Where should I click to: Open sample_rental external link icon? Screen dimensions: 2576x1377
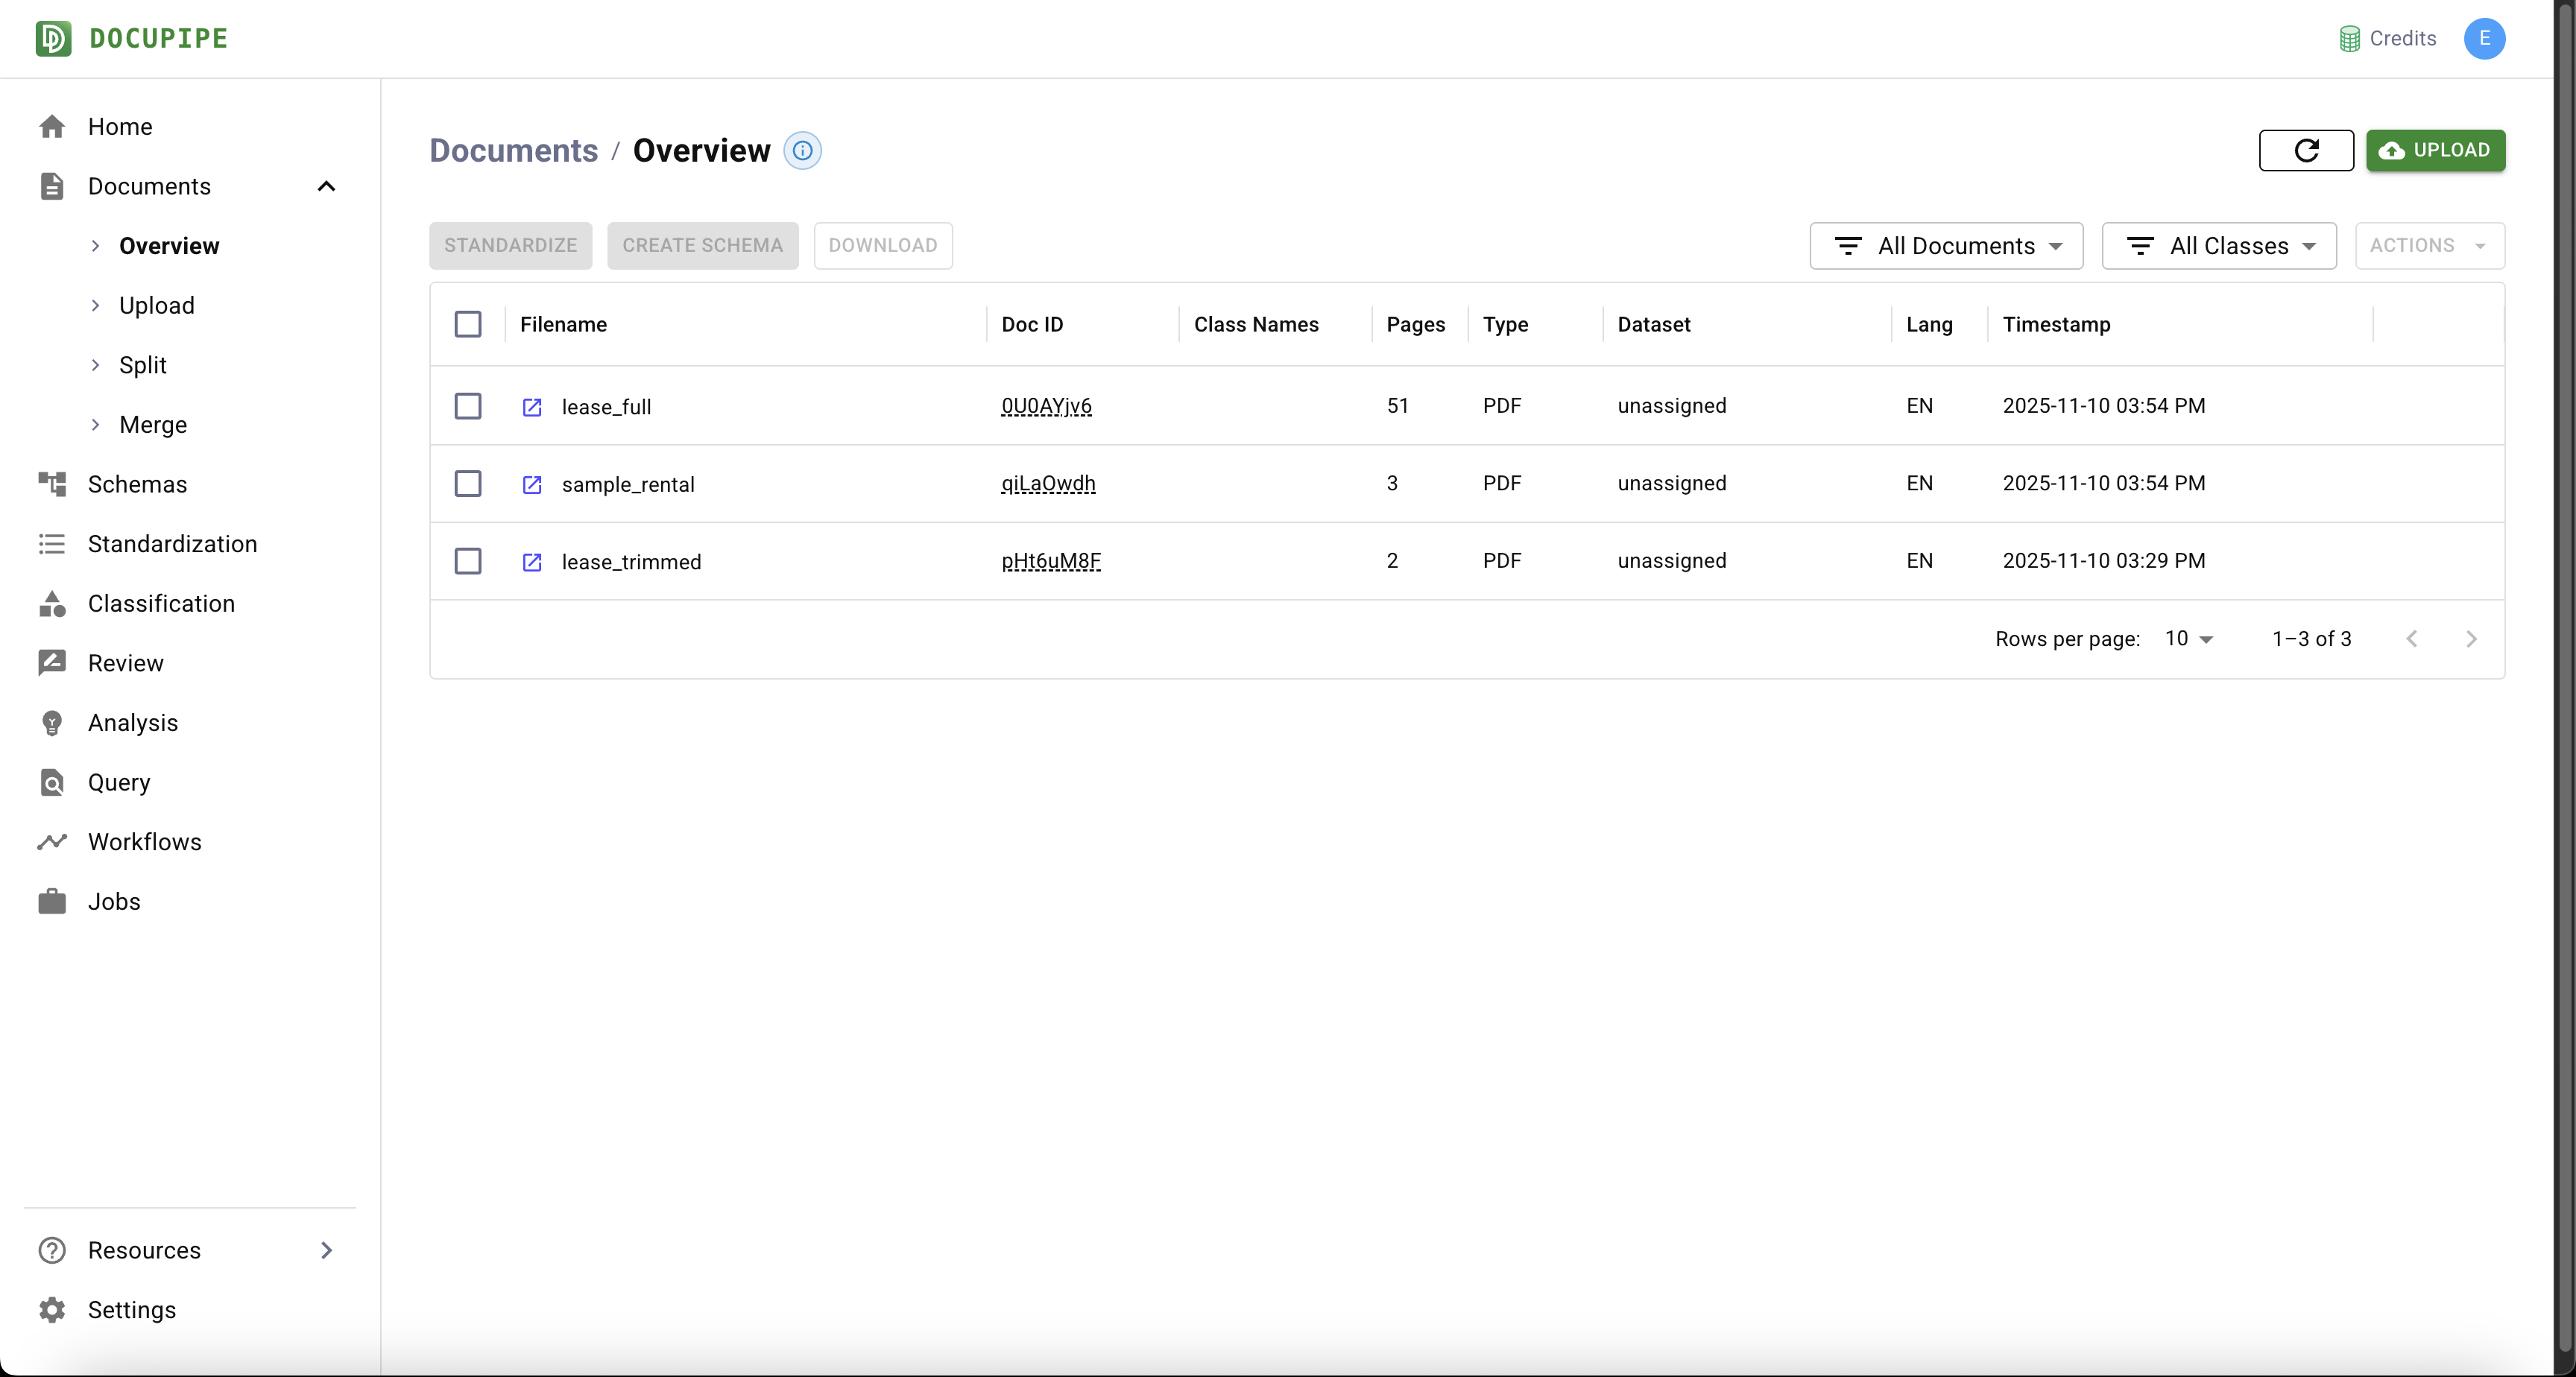[532, 484]
